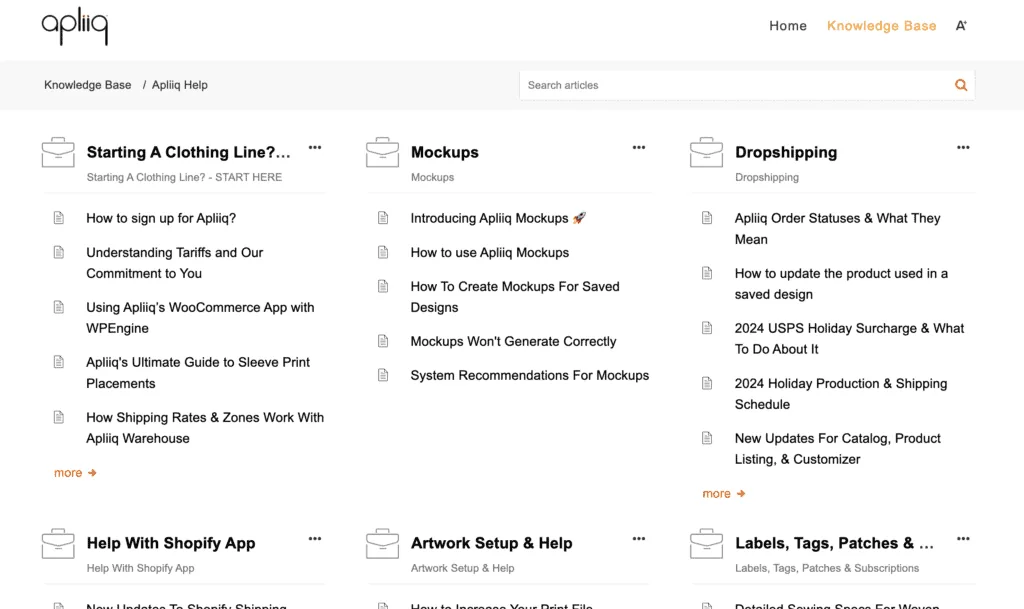
Task: Click the font size accessibility icon
Action: click(x=961, y=26)
